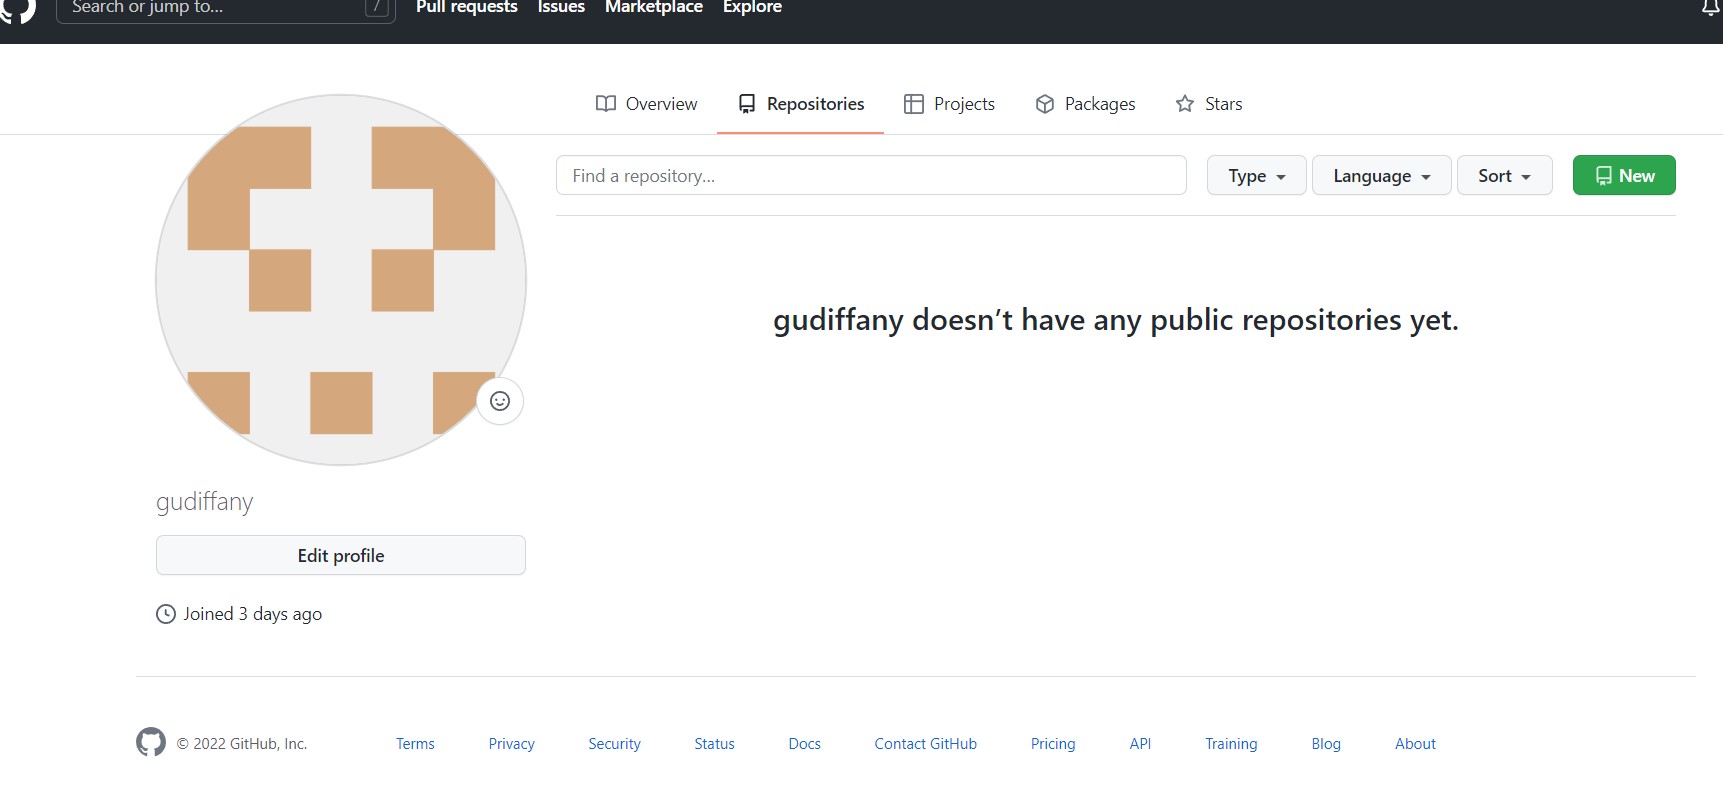Screen dimensions: 1723x797
Task: Click the Find a repository search box
Action: (871, 175)
